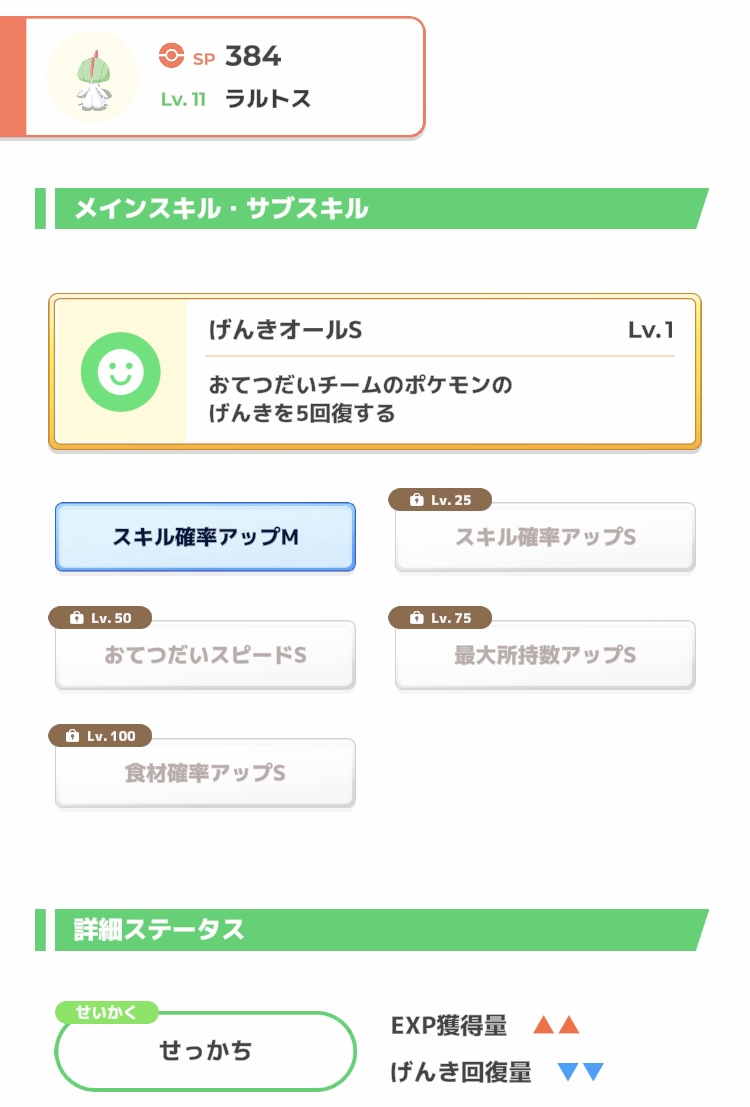Select the スキル確率アップM sub skill
Image resolution: width=750 pixels, height=1107 pixels.
point(205,537)
